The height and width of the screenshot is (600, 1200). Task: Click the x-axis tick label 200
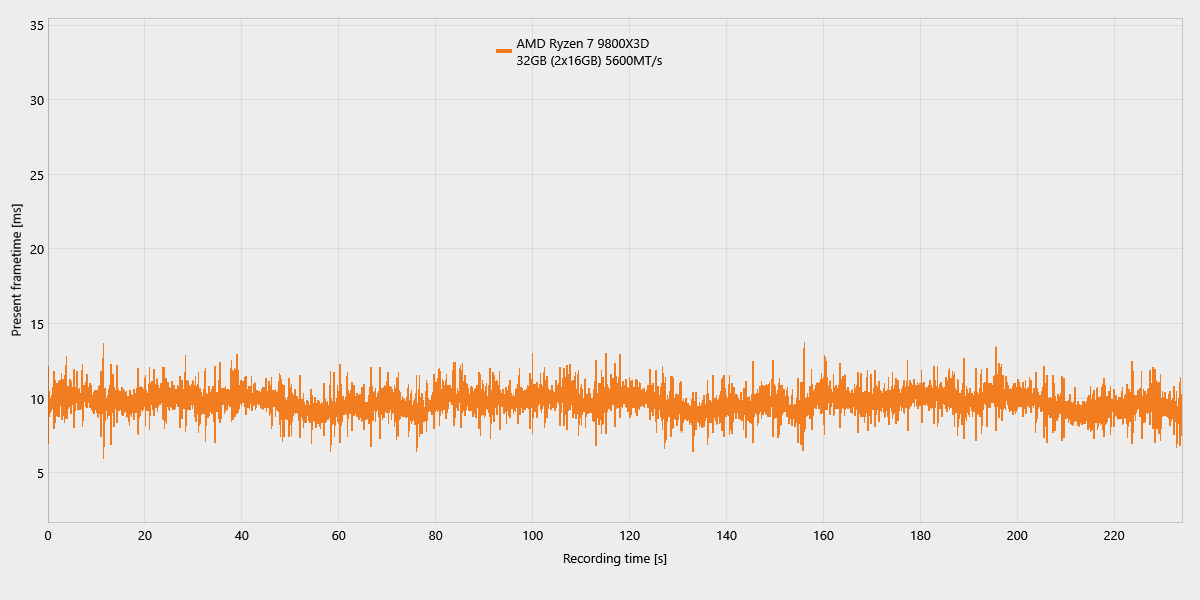1017,536
